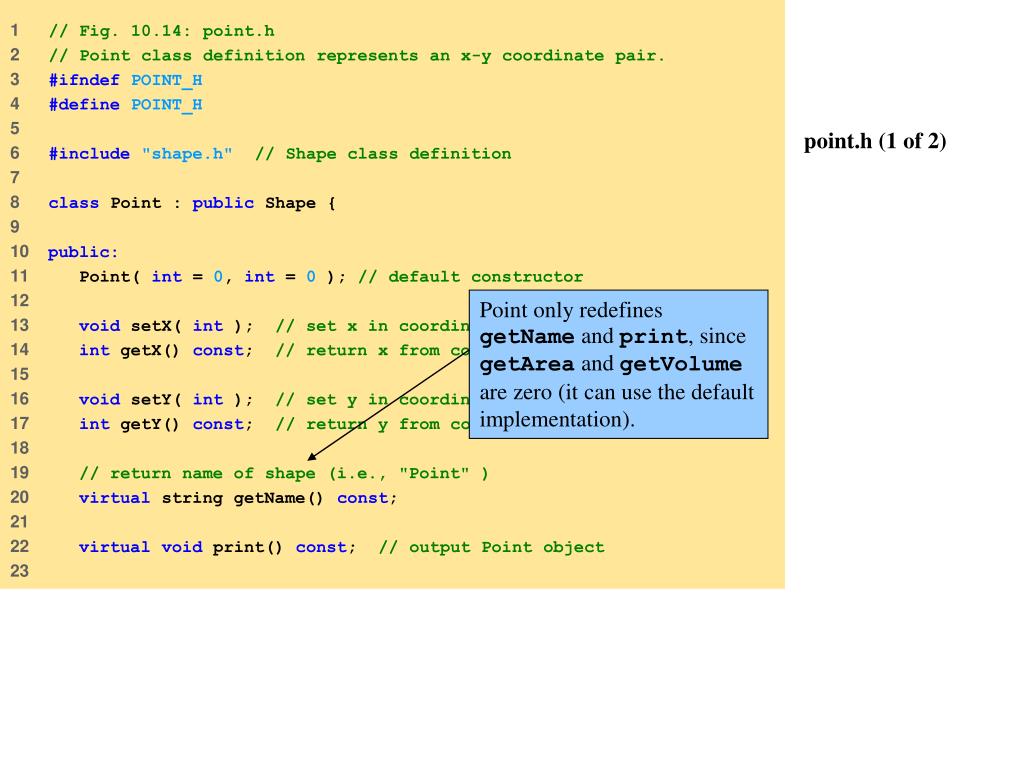Click the 'class Point : public Shape {' line
This screenshot has height=768, width=1024.
click(192, 203)
